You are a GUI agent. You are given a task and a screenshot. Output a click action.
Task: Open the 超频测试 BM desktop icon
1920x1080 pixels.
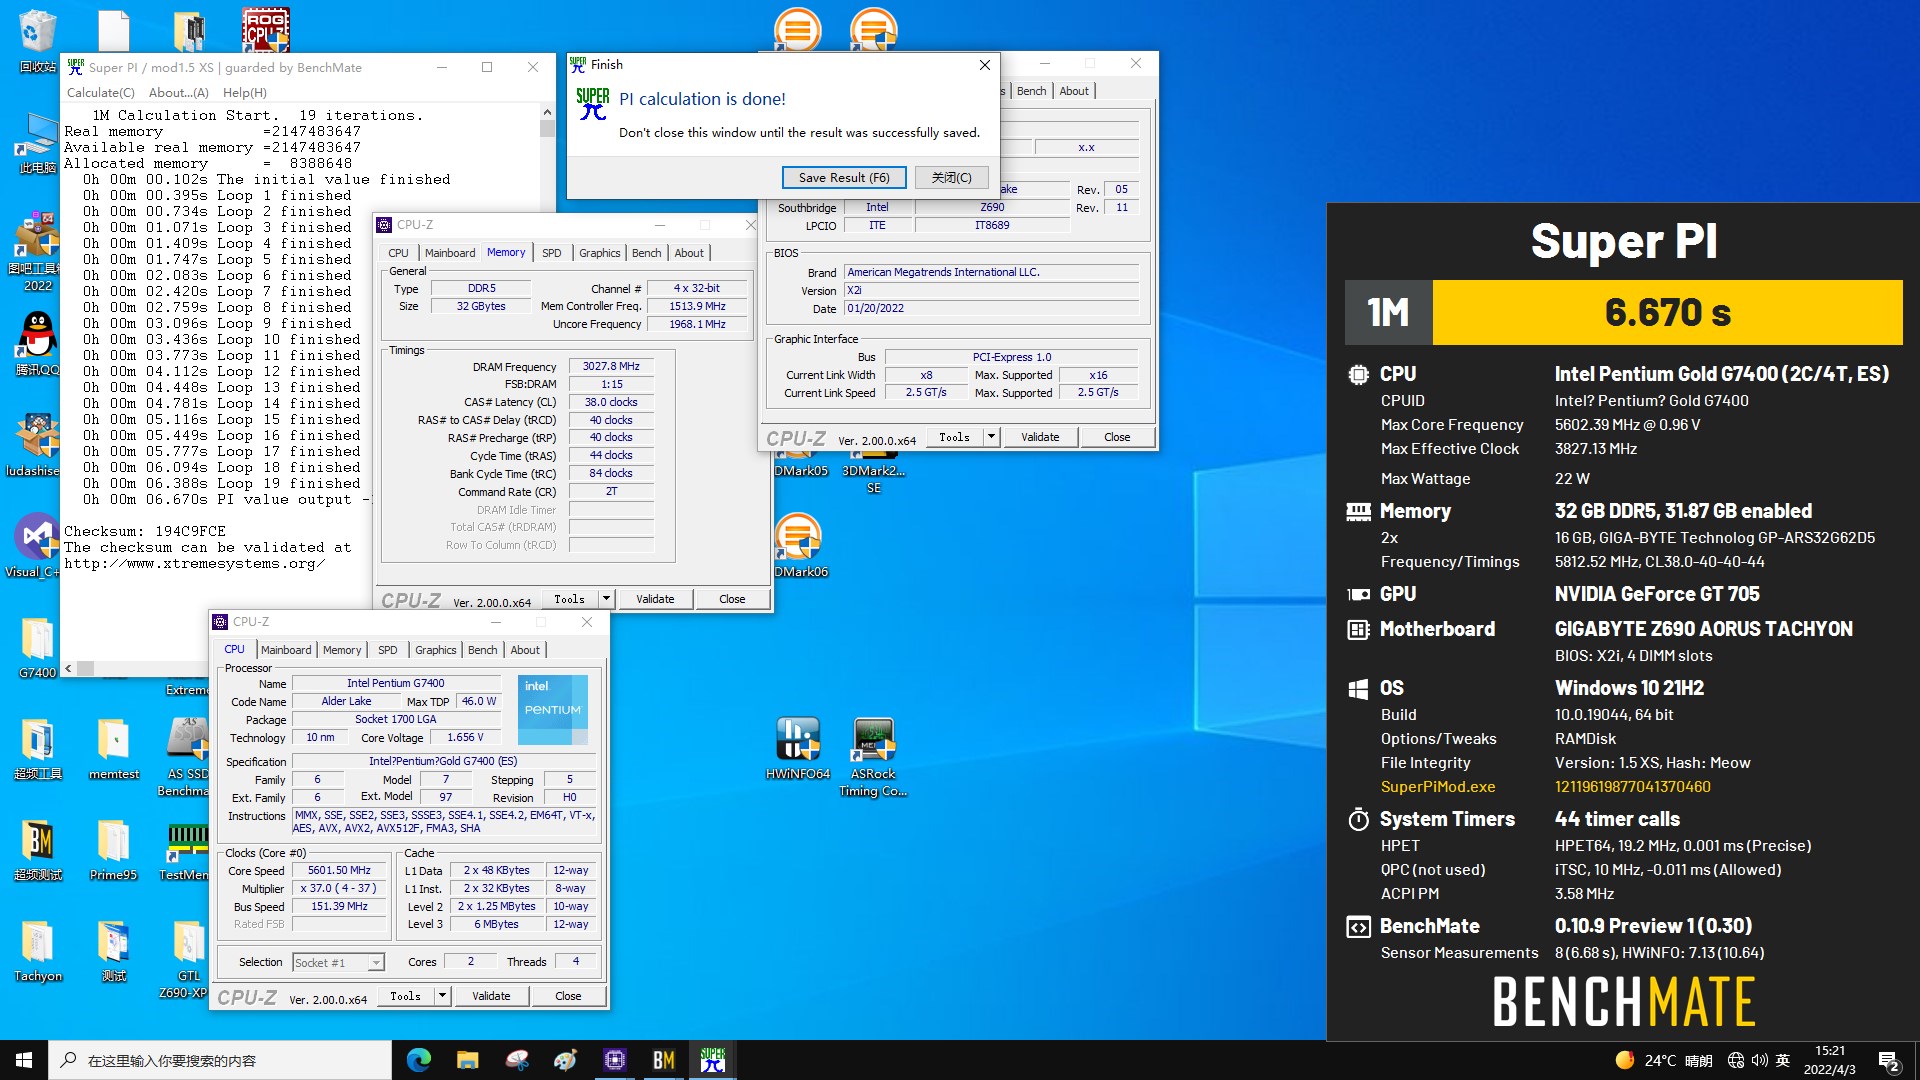point(37,850)
